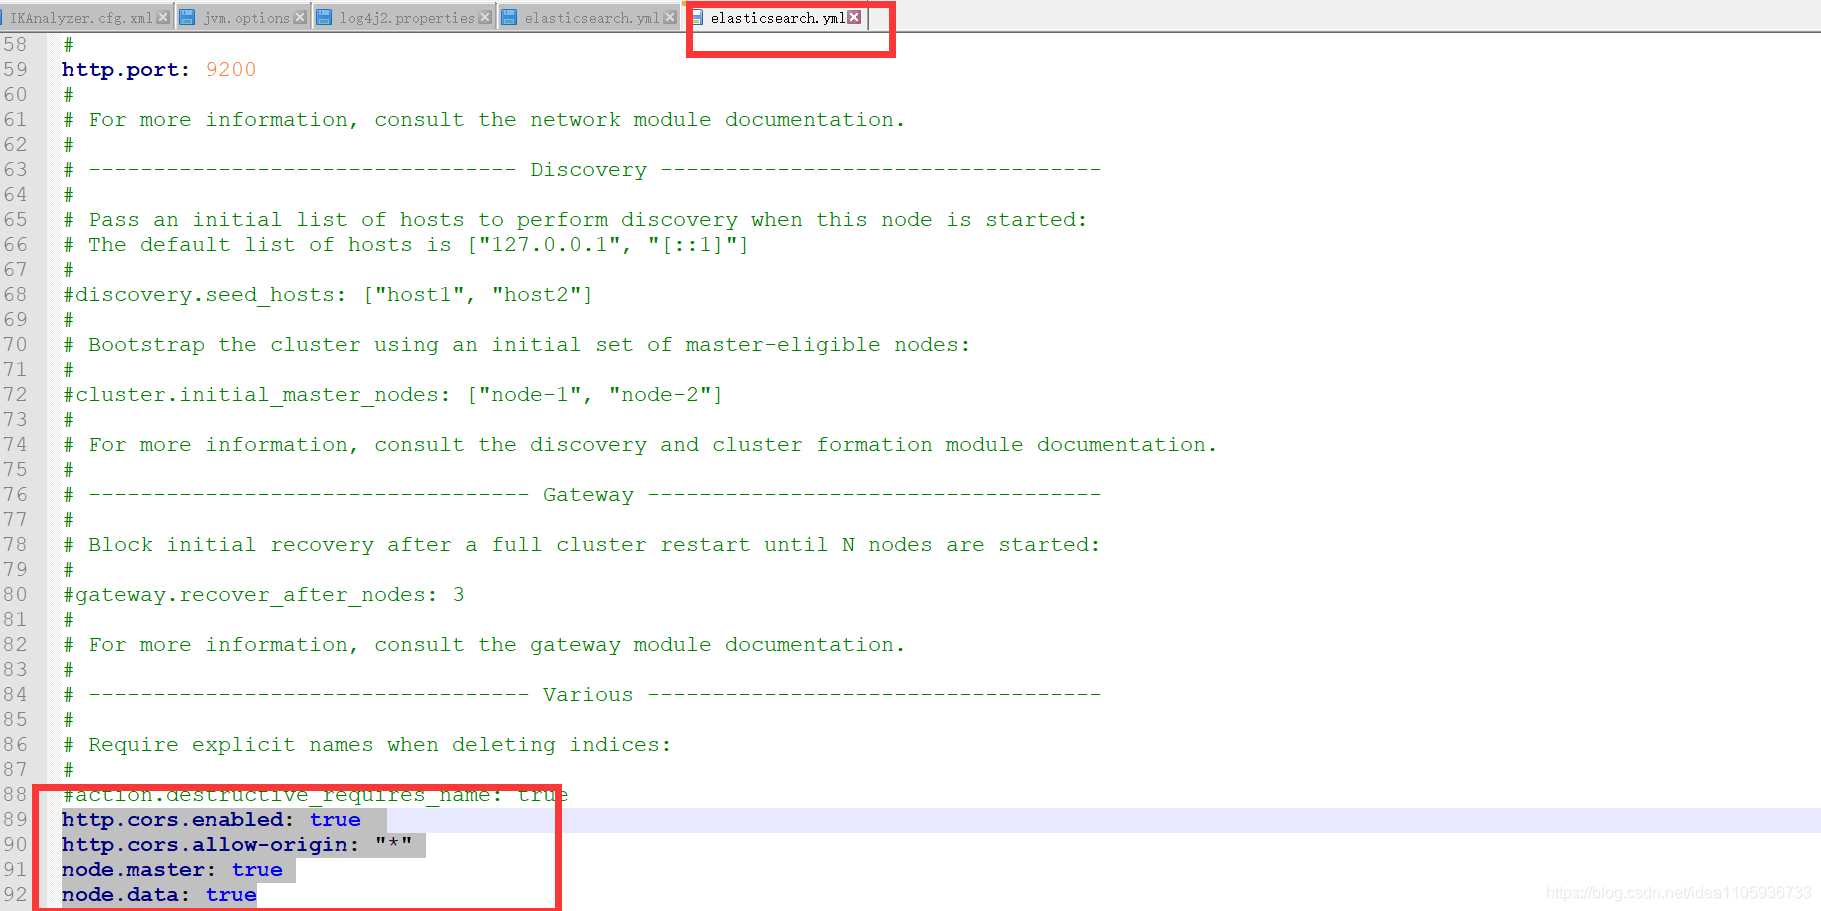Click the #discovery.seed_hosts line
The image size is (1821, 911).
[x=328, y=294]
